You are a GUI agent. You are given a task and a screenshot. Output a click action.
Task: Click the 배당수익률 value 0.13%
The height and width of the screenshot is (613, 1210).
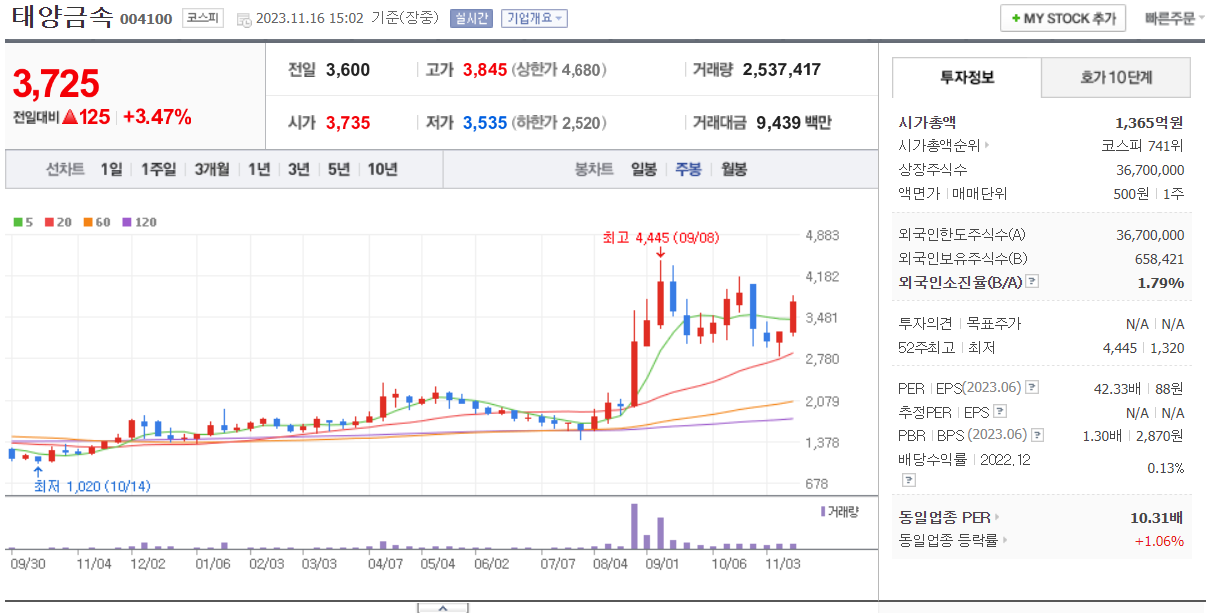click(x=1165, y=468)
